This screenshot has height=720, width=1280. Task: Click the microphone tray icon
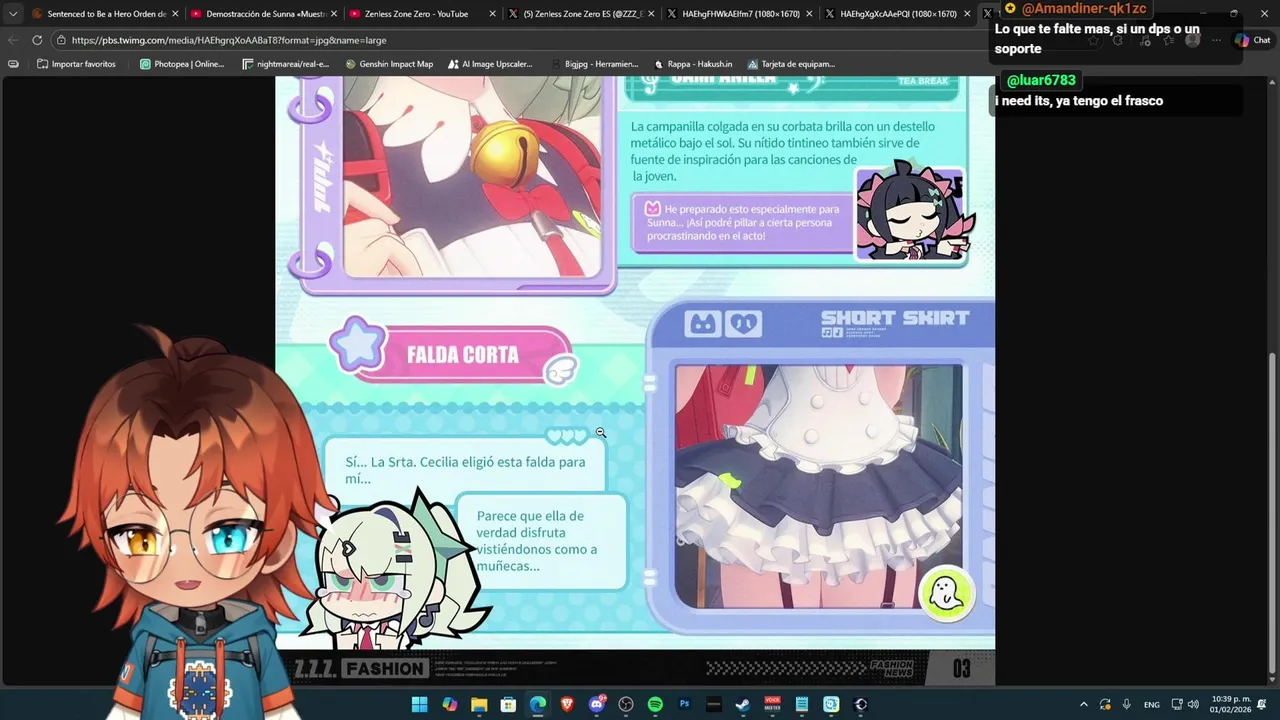1127,704
